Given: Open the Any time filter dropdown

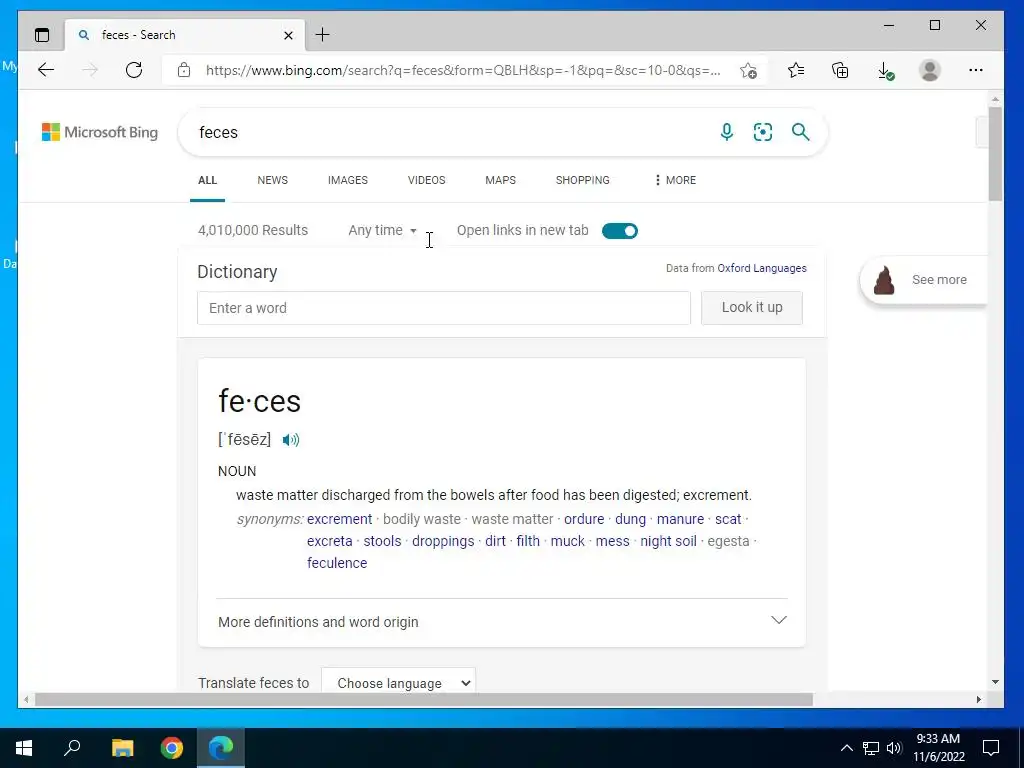Looking at the screenshot, I should point(382,231).
